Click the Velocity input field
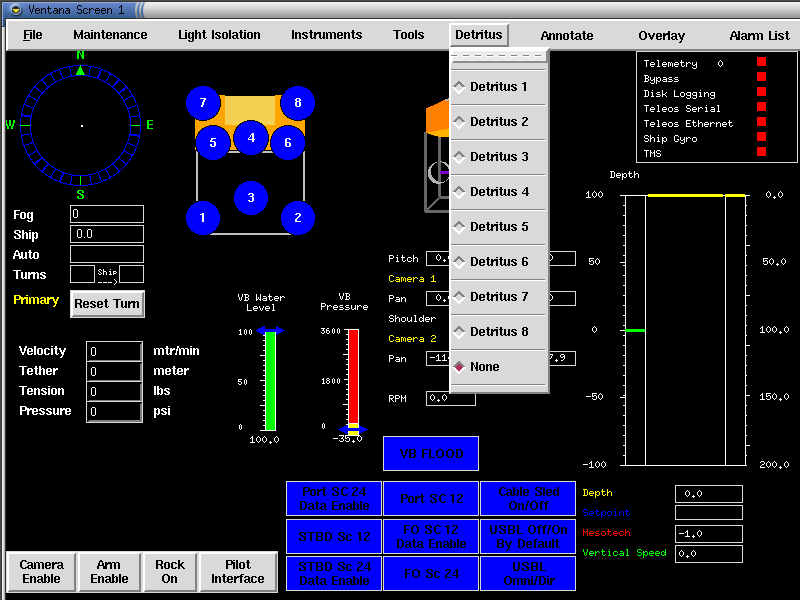This screenshot has width=800, height=600. click(x=114, y=352)
